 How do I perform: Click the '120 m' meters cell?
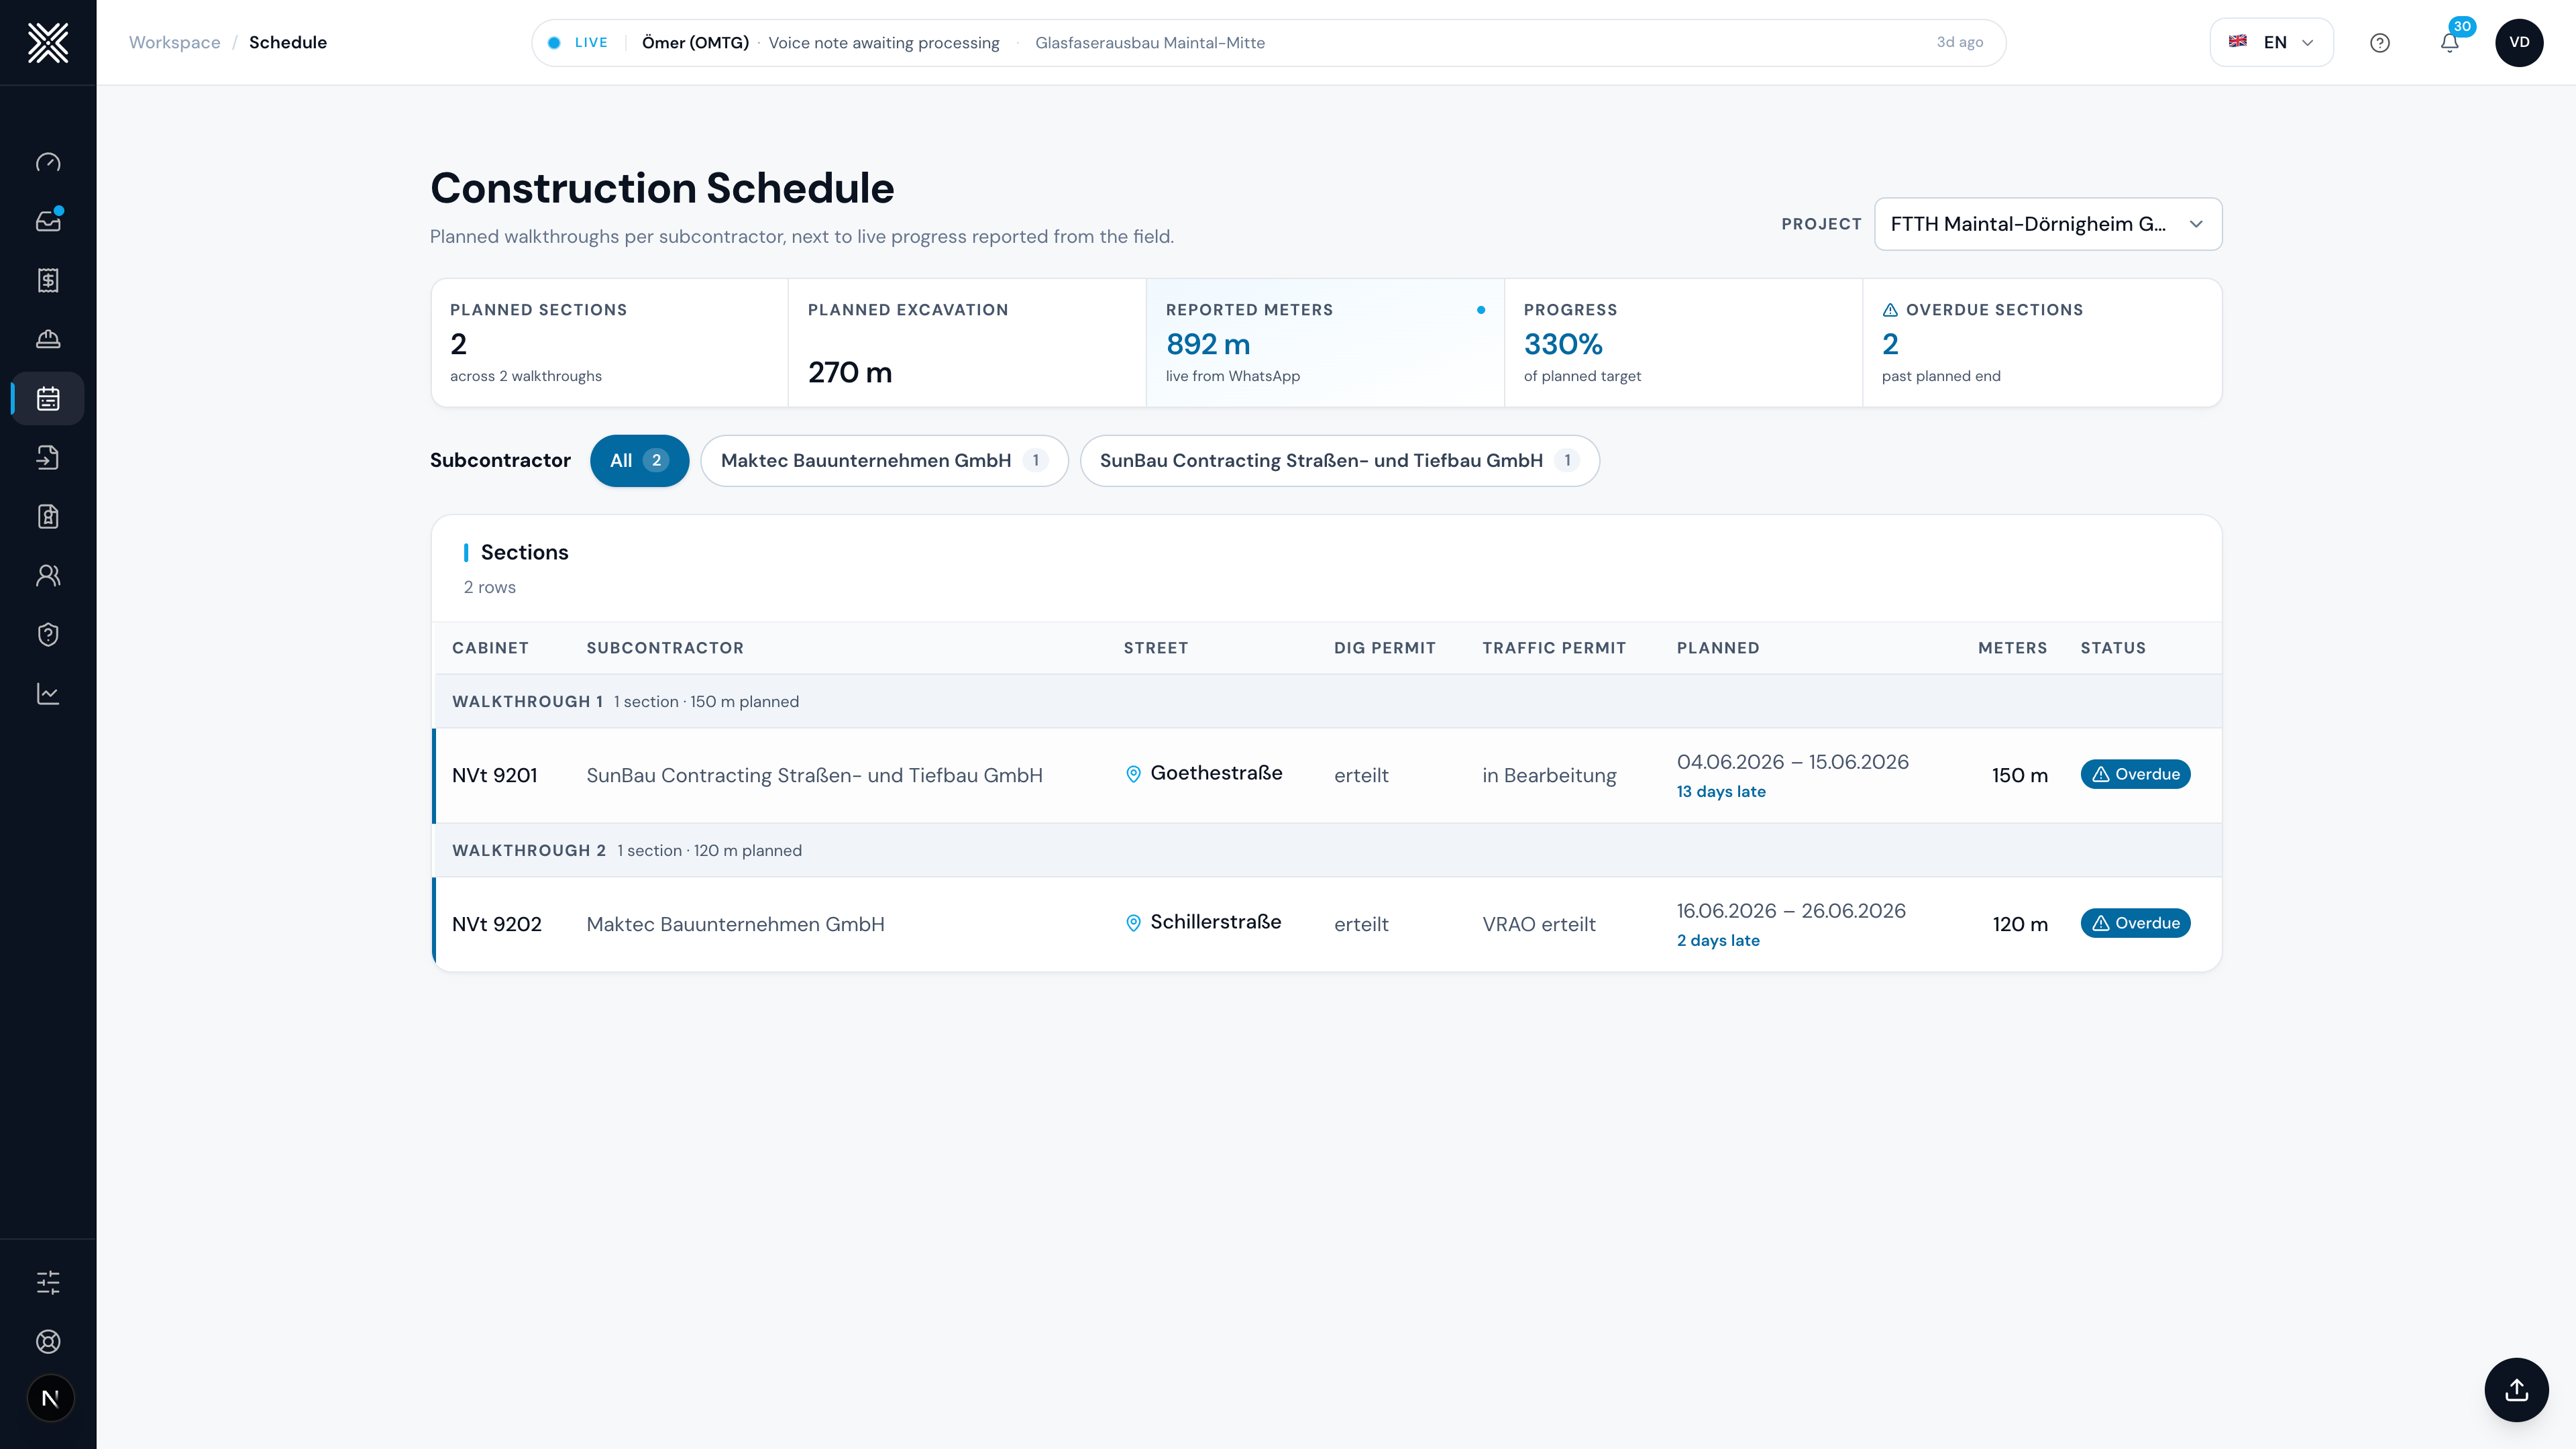click(2020, 924)
